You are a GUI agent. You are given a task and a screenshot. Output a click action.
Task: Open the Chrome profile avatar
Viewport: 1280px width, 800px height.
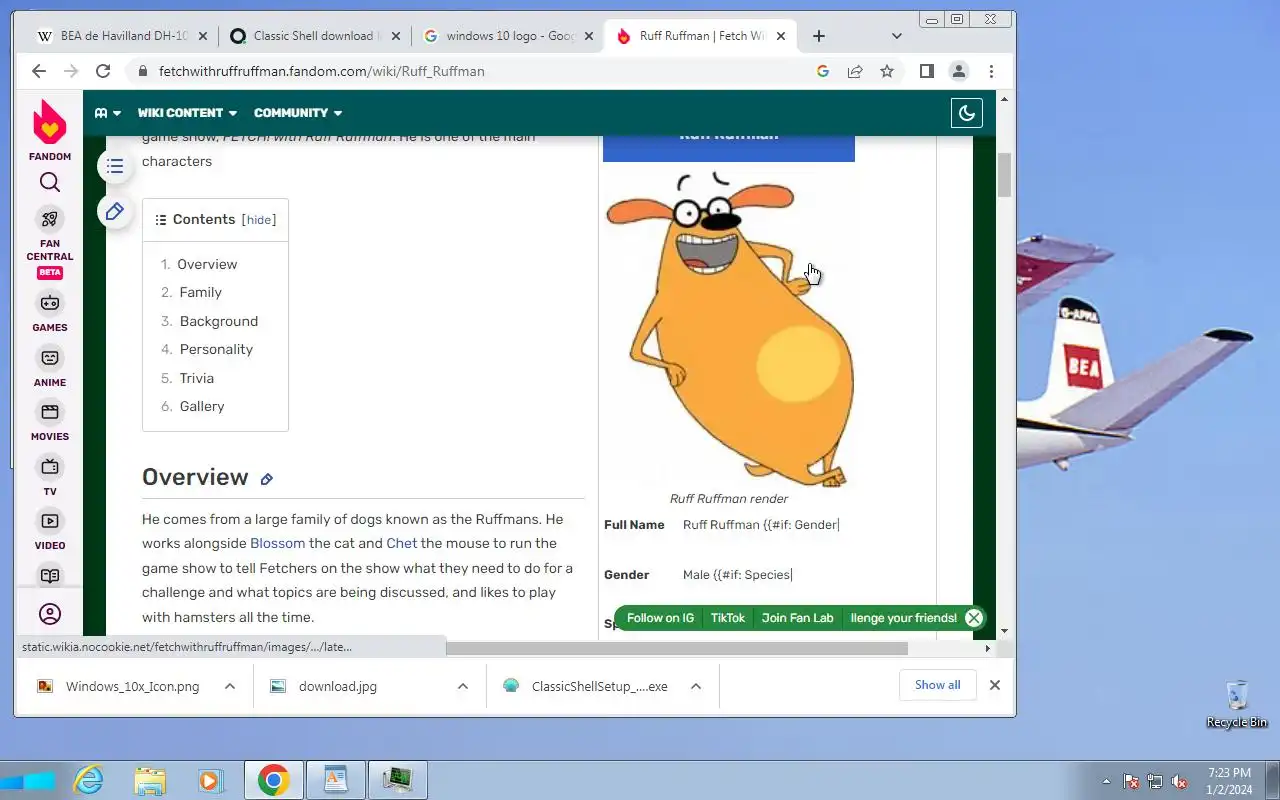coord(959,71)
